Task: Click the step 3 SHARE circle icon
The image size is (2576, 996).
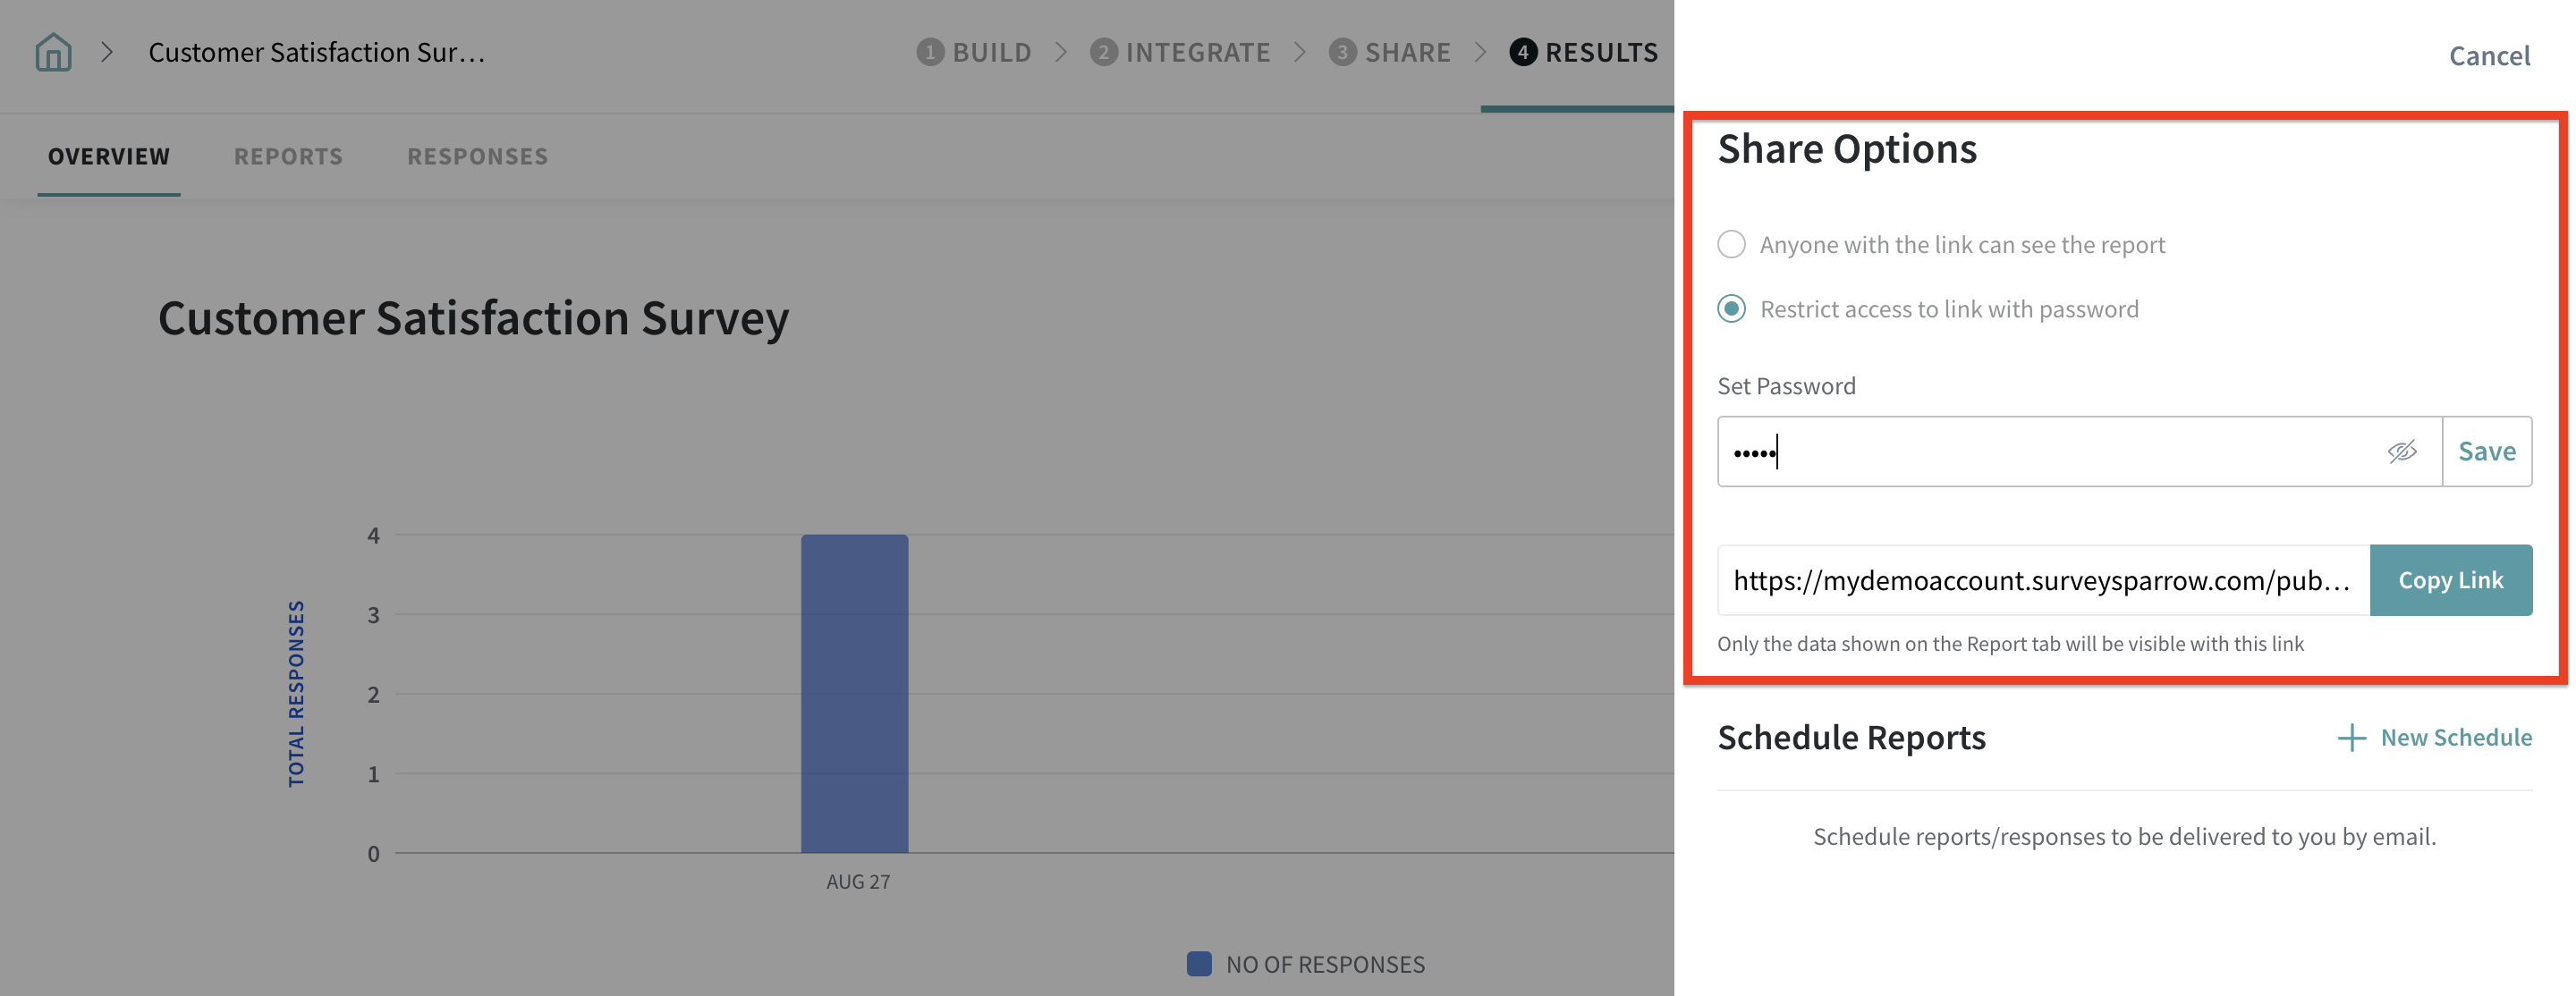Action: (x=1342, y=52)
